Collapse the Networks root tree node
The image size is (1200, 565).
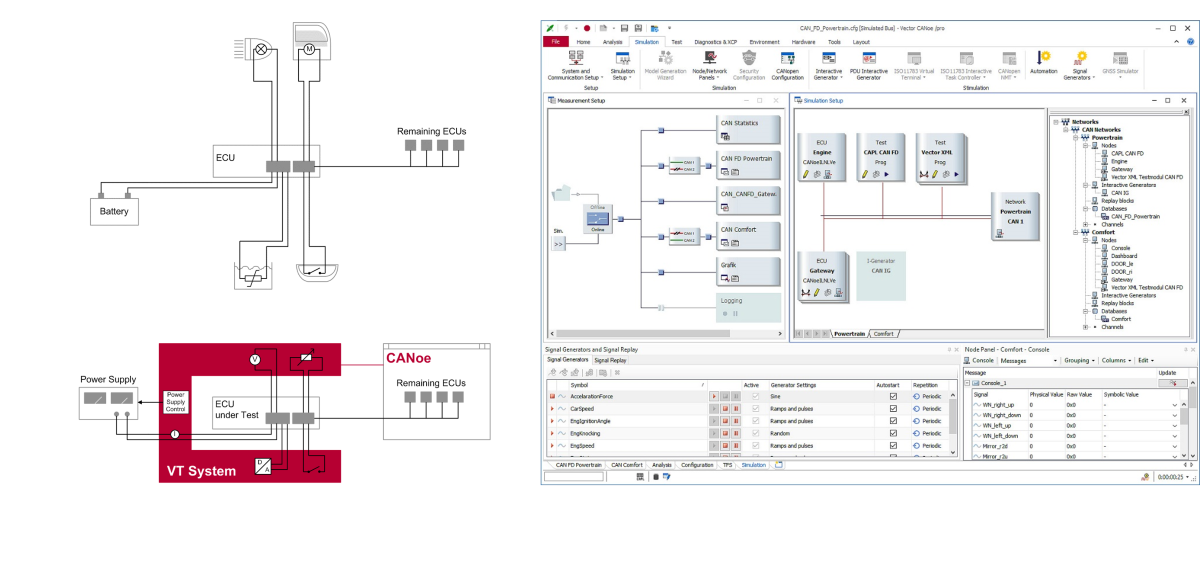tap(1056, 122)
